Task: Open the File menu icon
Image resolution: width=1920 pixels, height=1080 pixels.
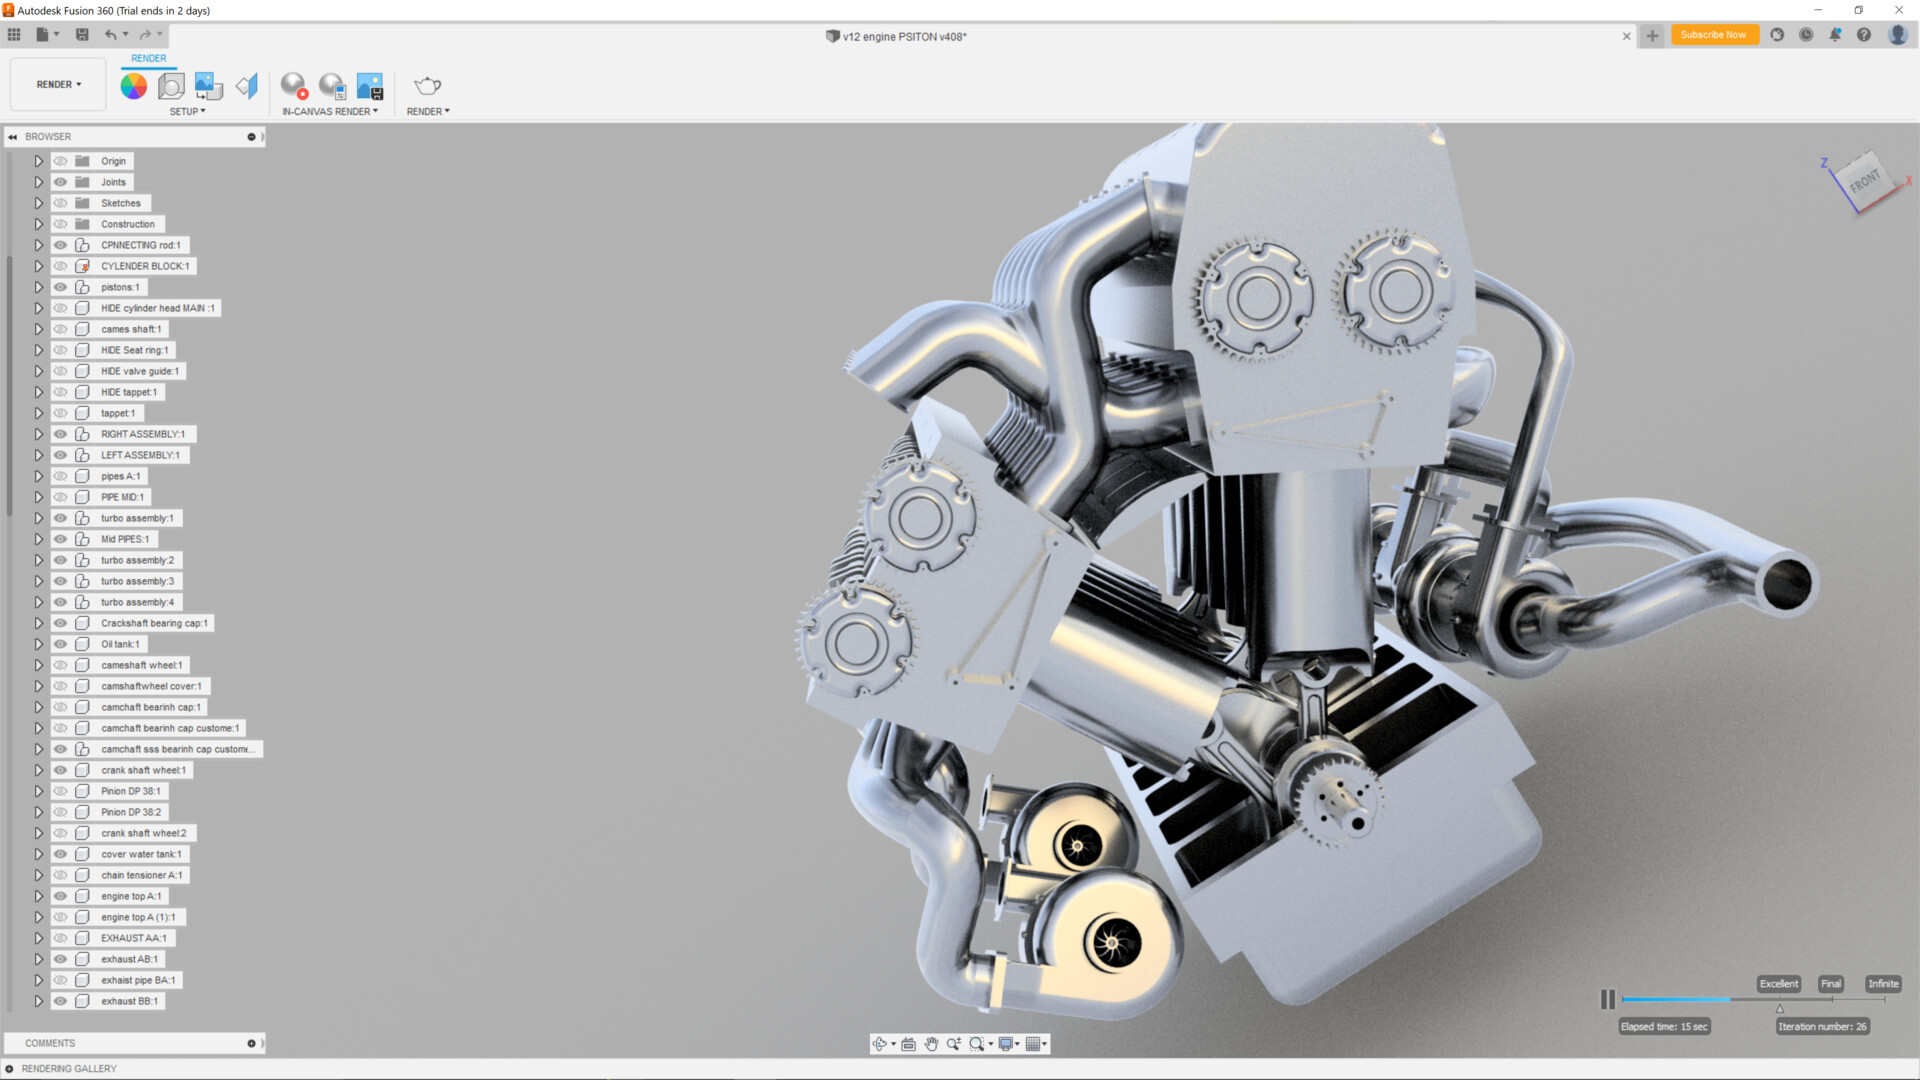Action: (x=44, y=34)
